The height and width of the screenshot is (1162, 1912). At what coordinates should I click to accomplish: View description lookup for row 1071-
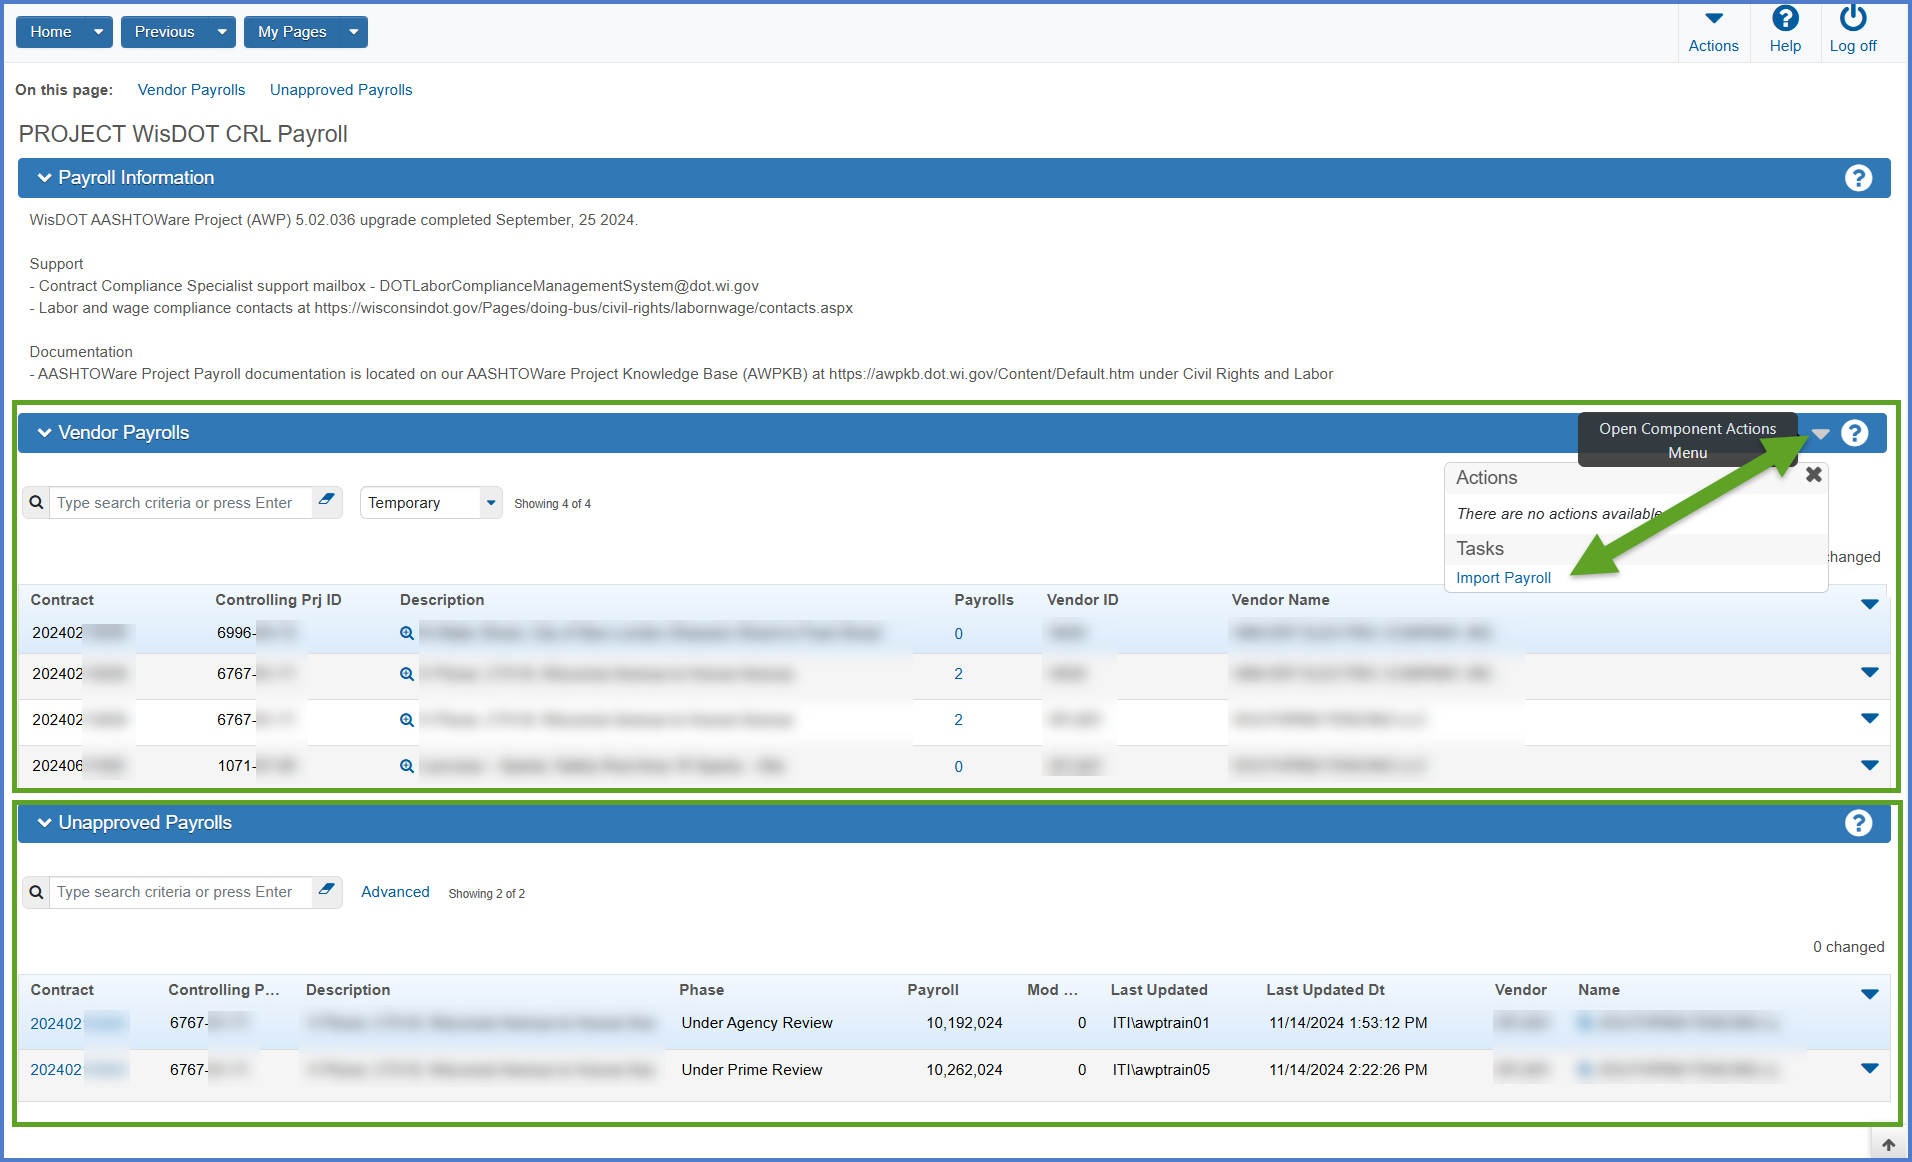point(407,766)
